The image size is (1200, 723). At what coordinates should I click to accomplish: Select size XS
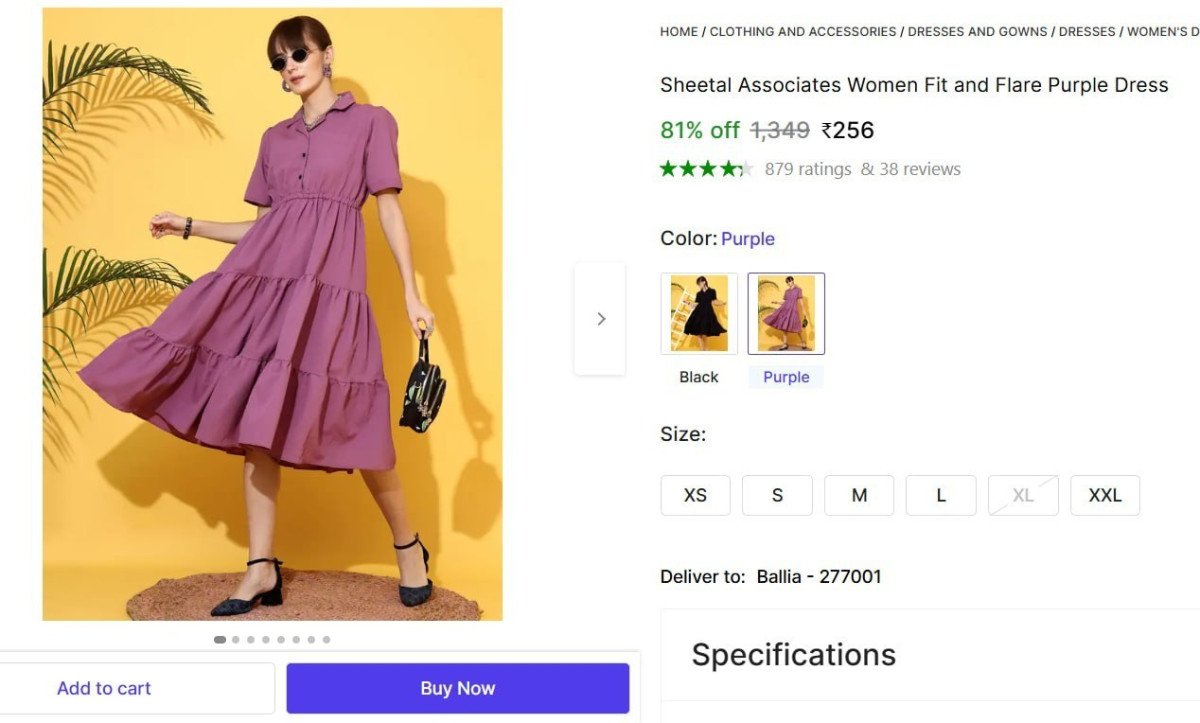[x=695, y=495]
